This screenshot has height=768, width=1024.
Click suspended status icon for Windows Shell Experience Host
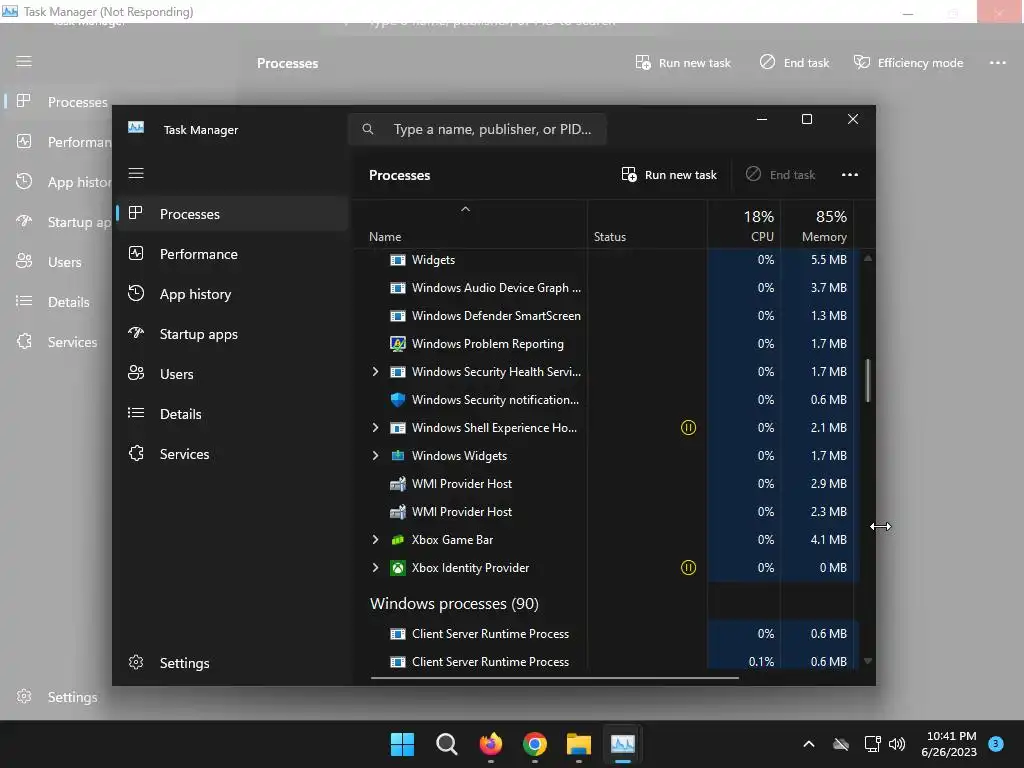click(x=688, y=428)
